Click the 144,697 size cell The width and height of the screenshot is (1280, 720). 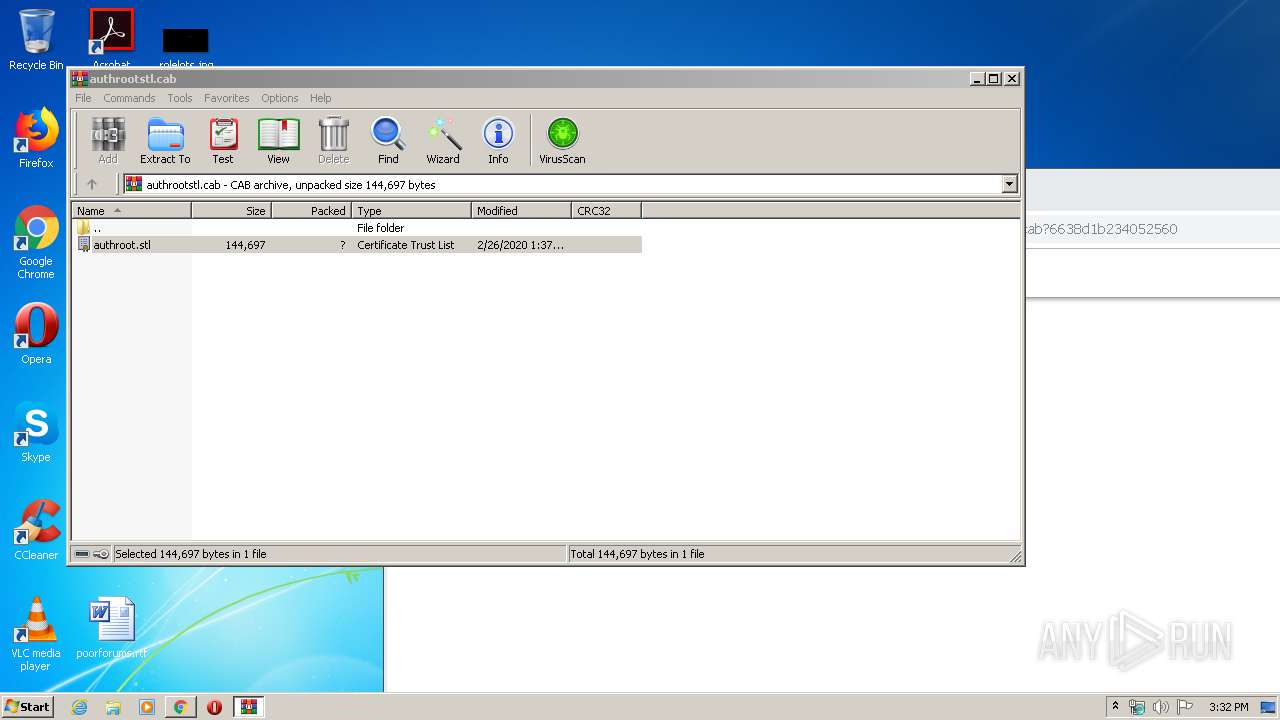245,245
